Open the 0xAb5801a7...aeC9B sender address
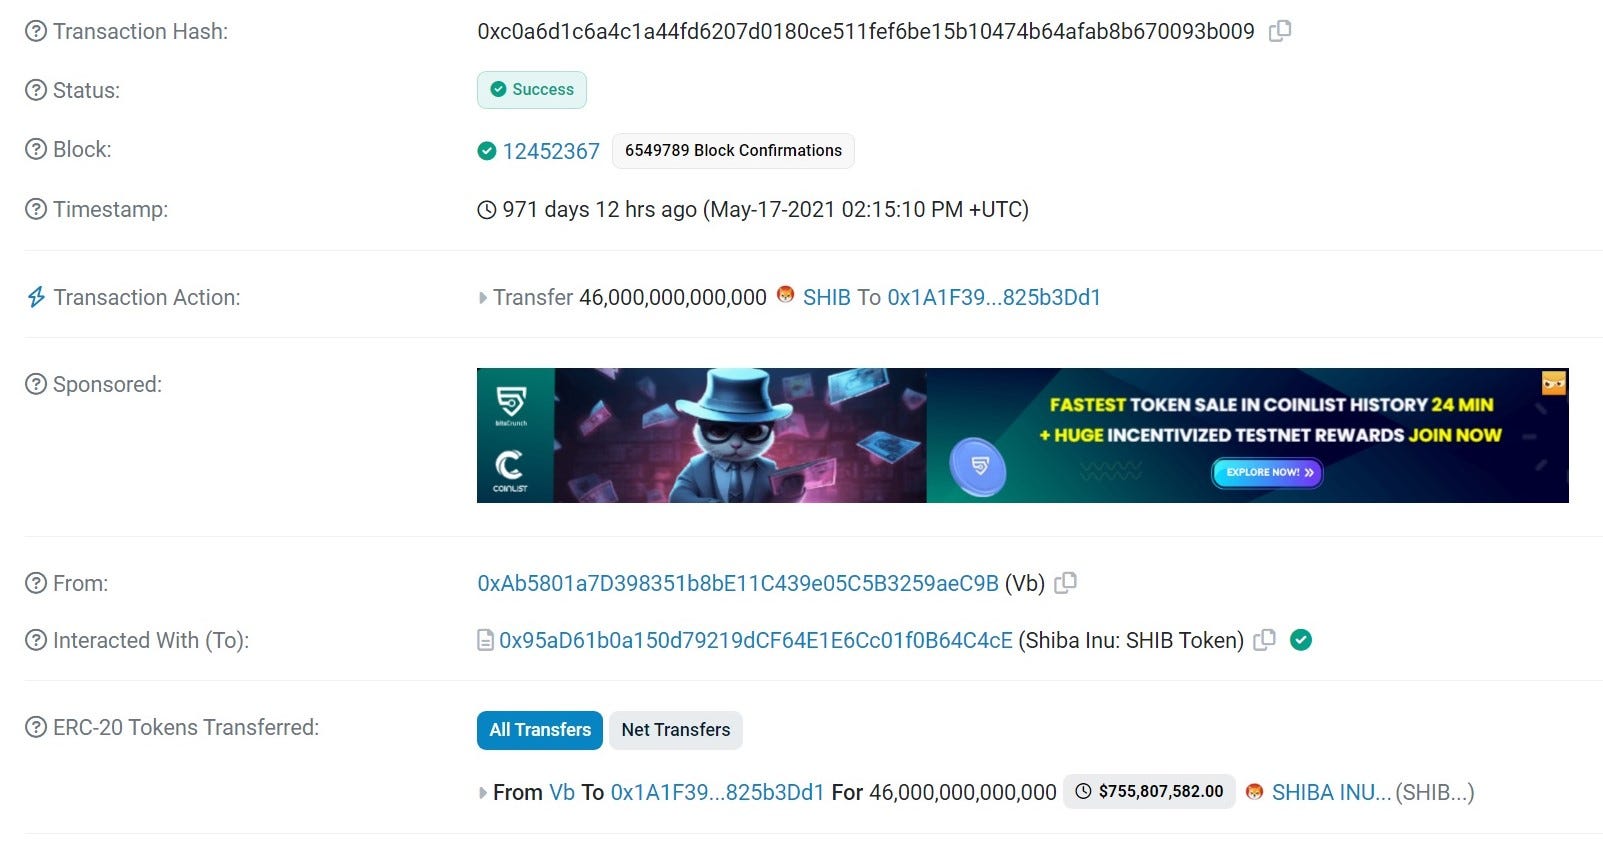Viewport: 1603px width, 850px height. 738,583
